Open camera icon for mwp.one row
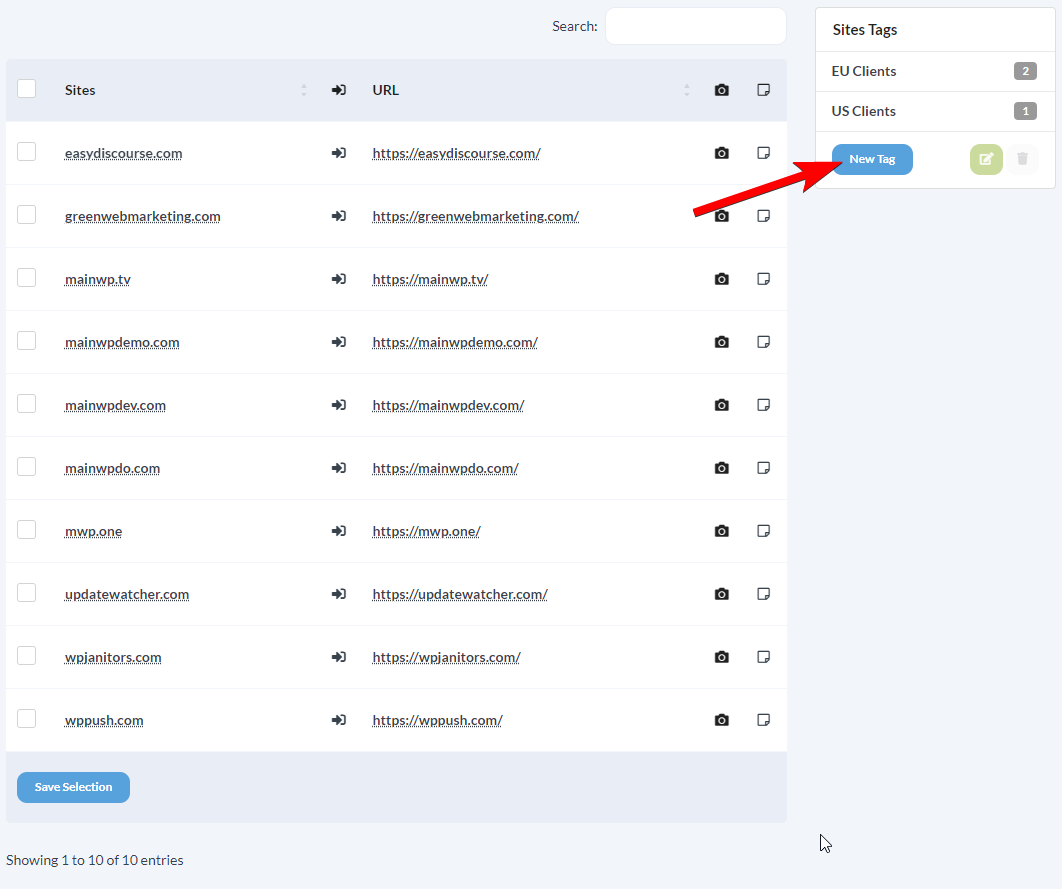1062x889 pixels. pyautogui.click(x=721, y=531)
